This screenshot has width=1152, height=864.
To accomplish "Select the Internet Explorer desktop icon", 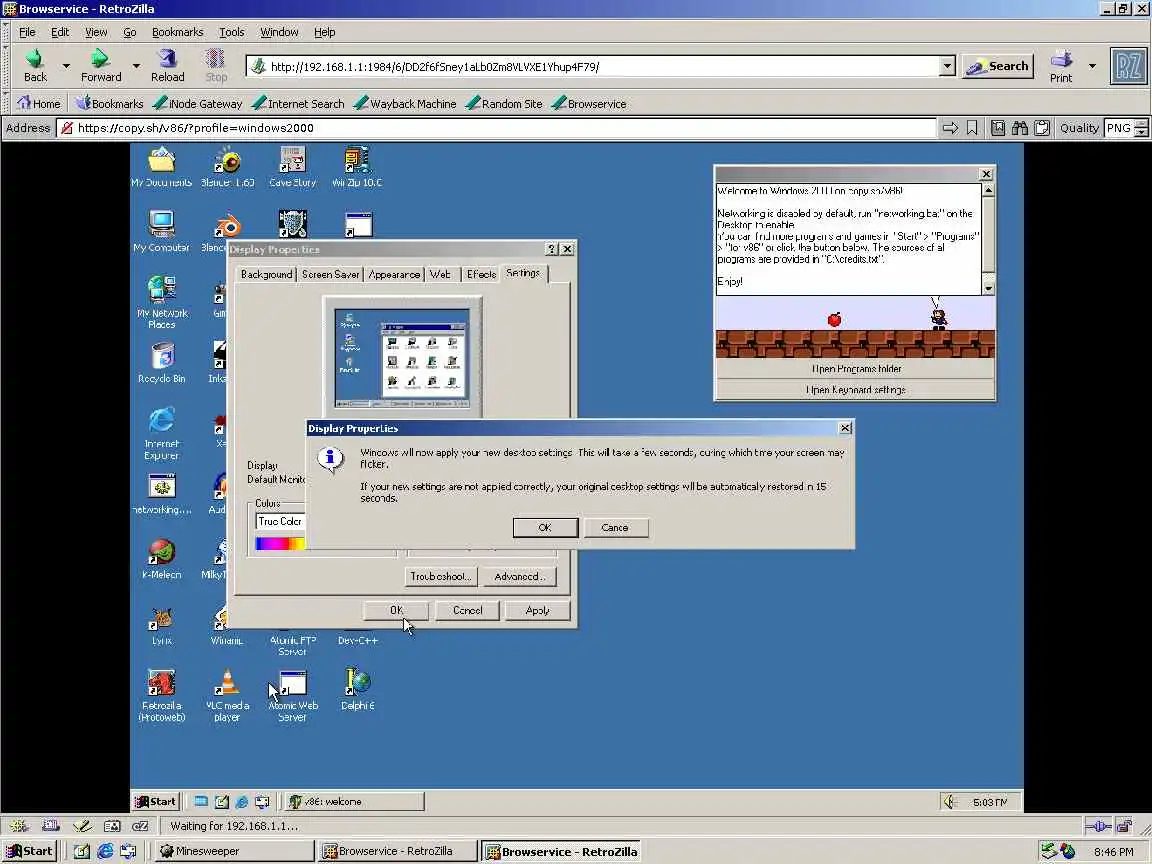I will point(162,433).
